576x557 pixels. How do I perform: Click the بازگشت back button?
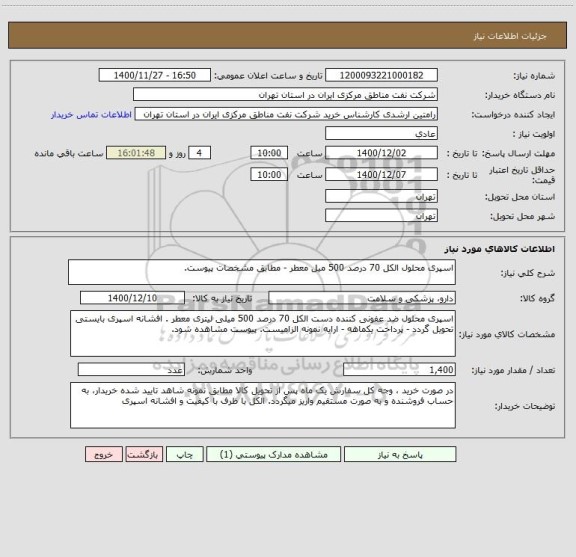(x=144, y=454)
